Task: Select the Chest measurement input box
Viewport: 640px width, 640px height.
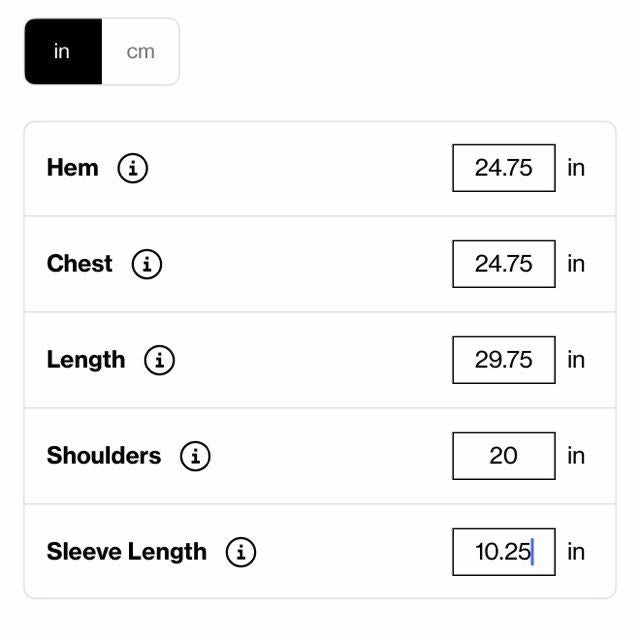Action: point(503,264)
